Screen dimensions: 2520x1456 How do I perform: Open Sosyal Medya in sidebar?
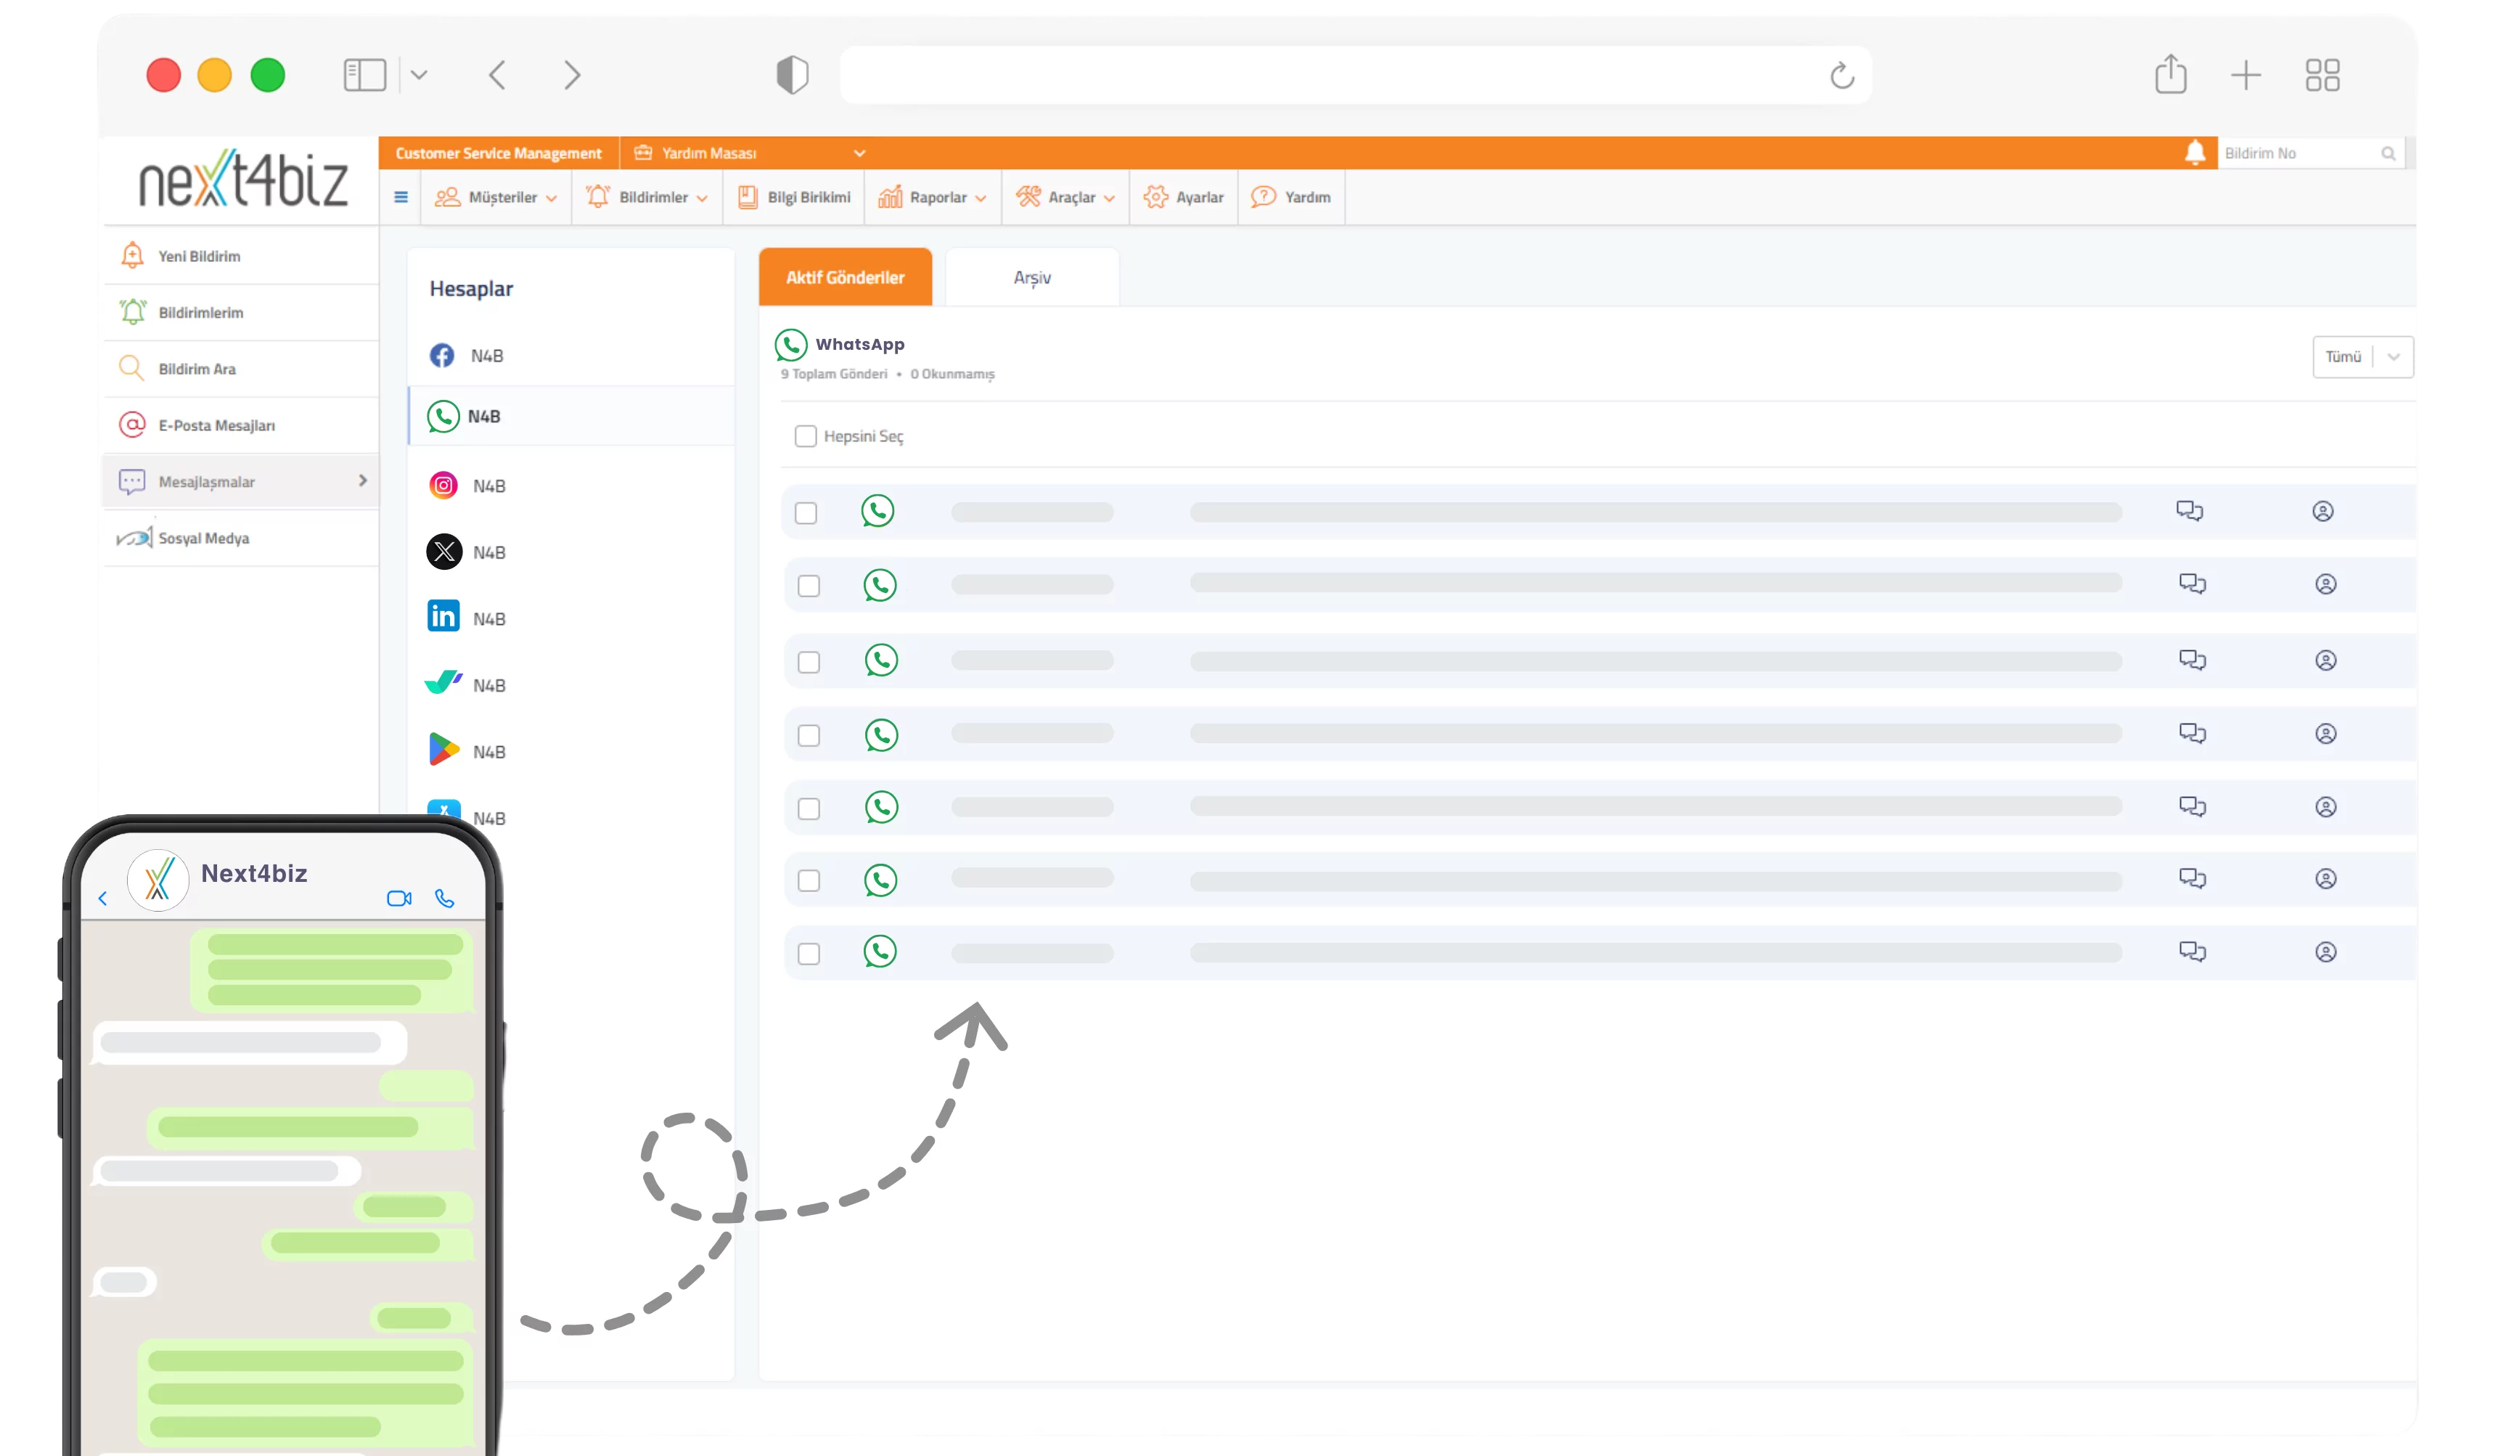tap(241, 538)
